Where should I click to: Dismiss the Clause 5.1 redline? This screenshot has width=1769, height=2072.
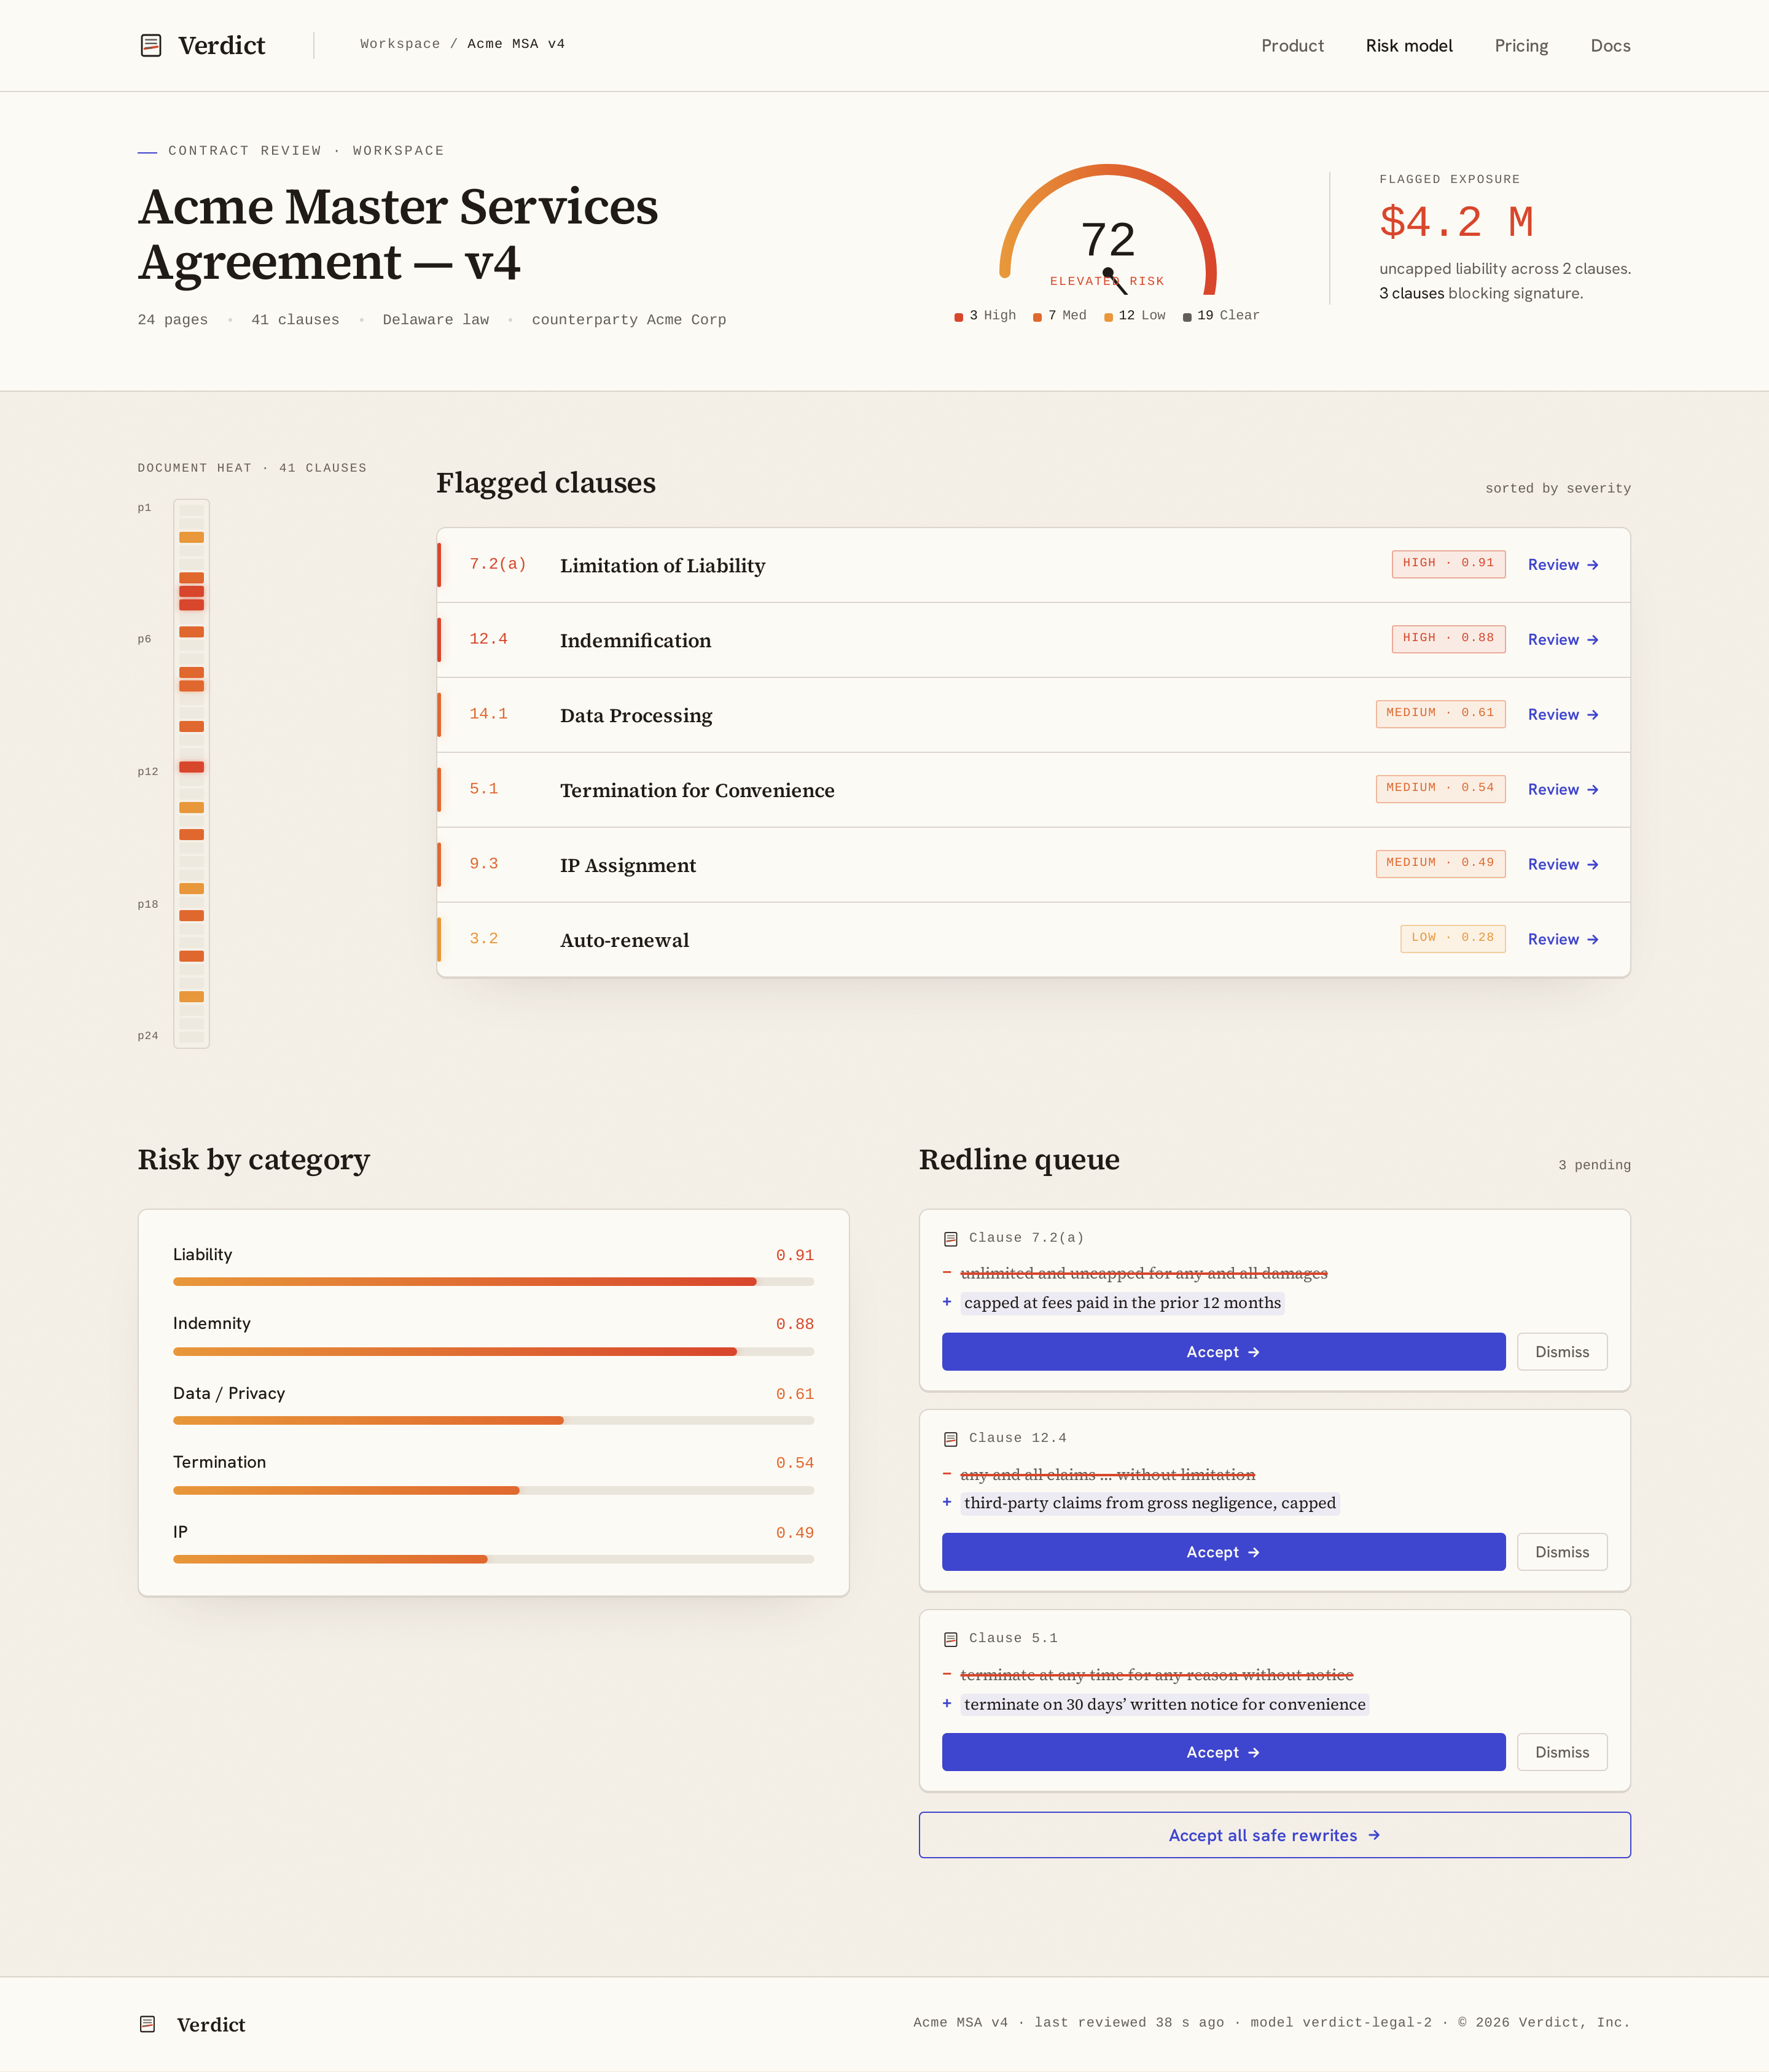pos(1561,1752)
